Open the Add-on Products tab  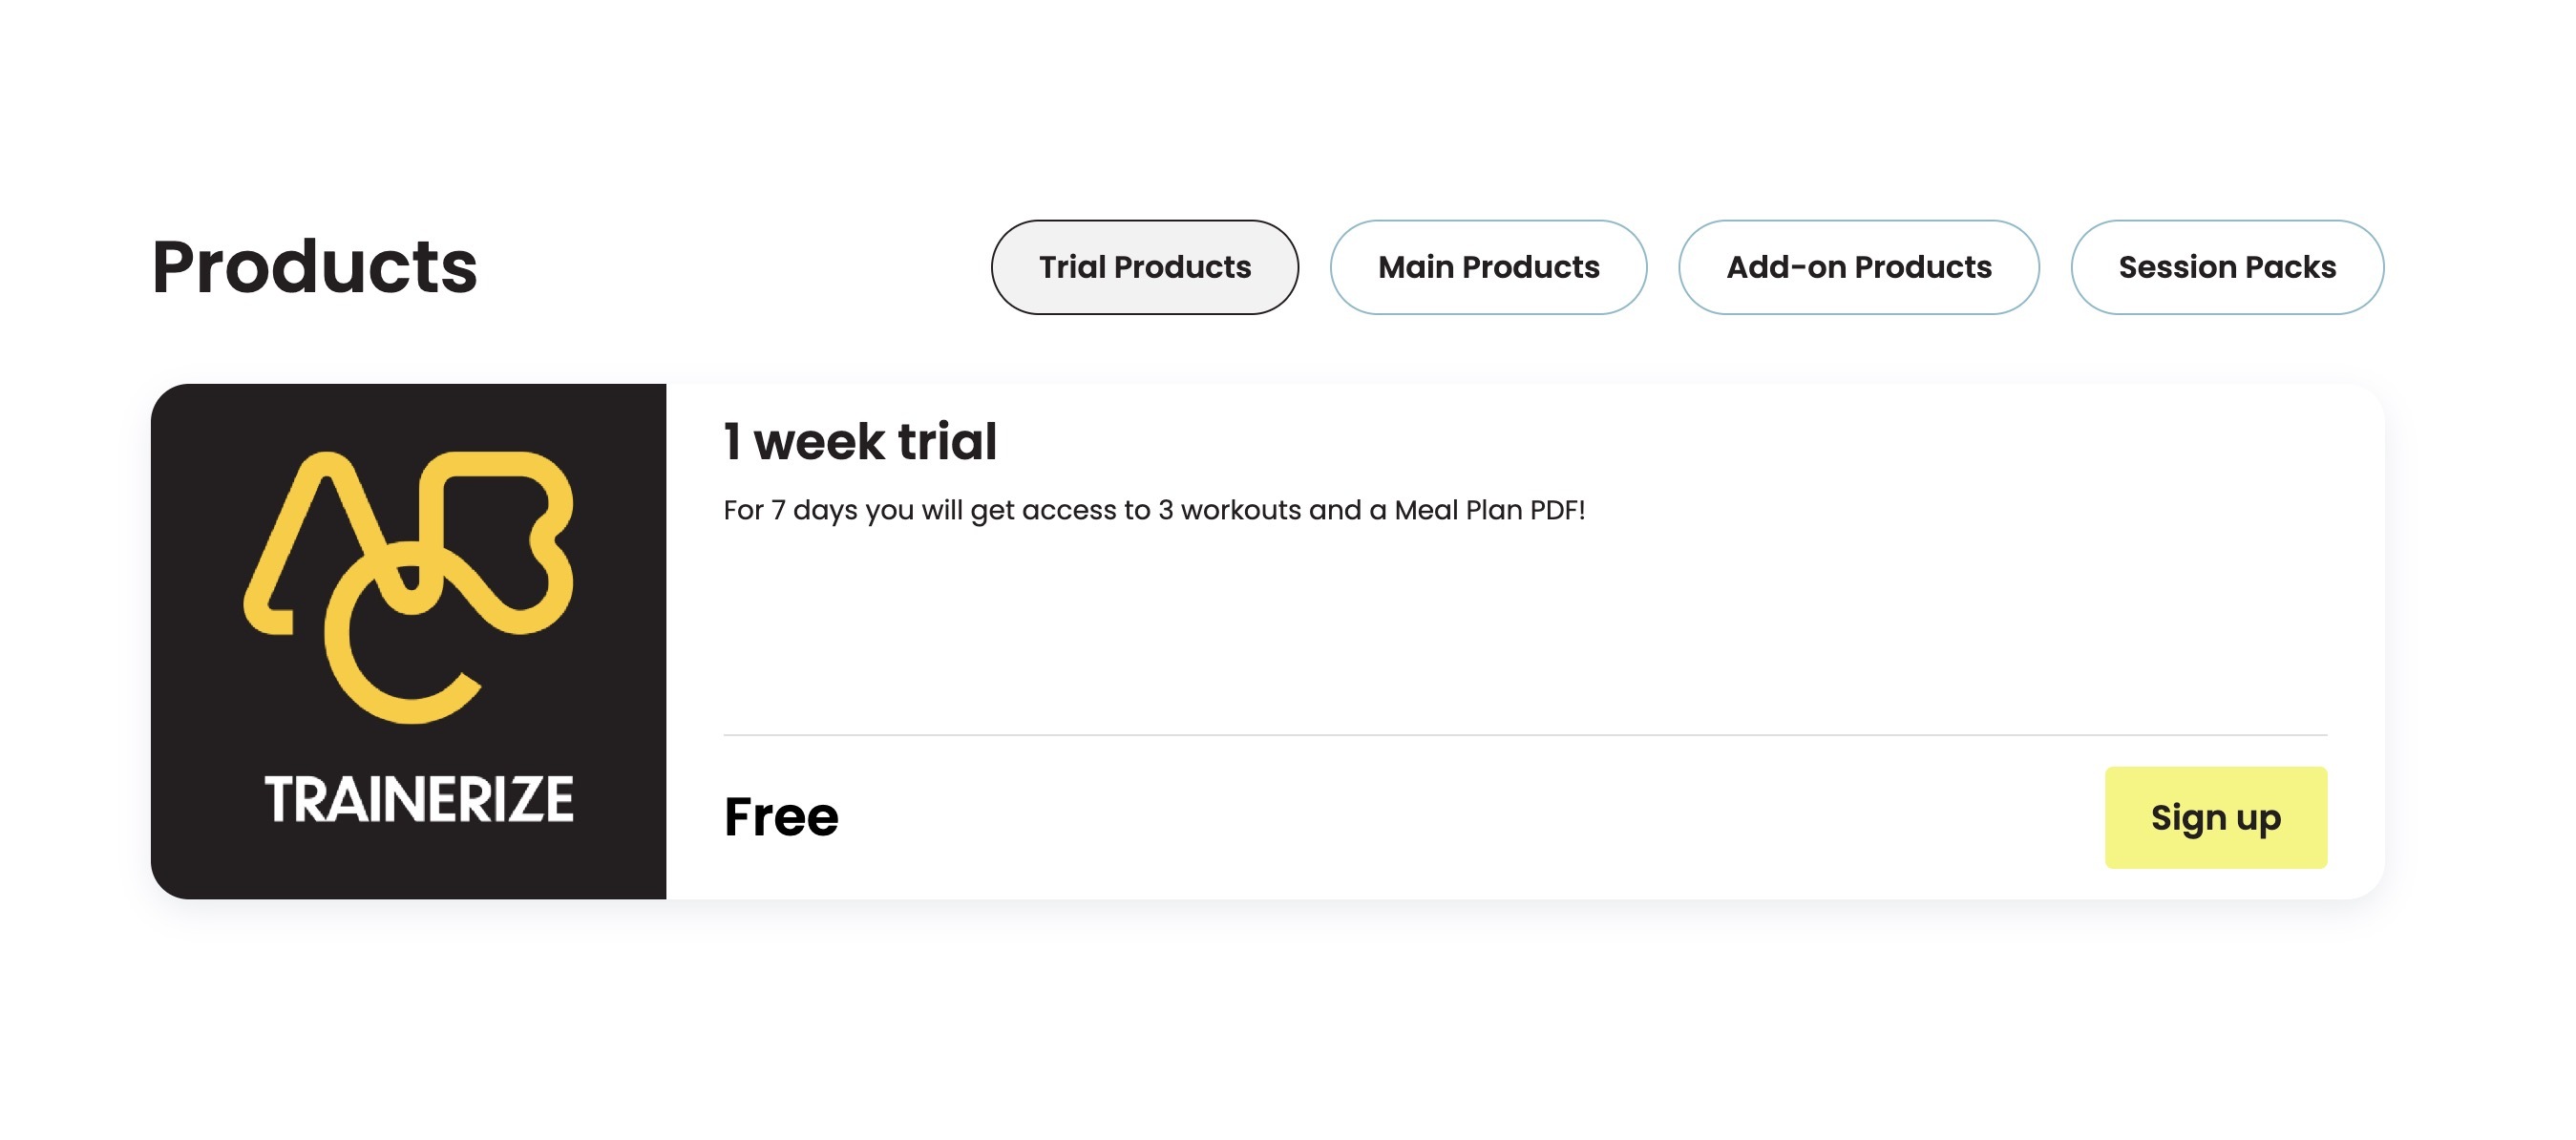pyautogui.click(x=1857, y=267)
